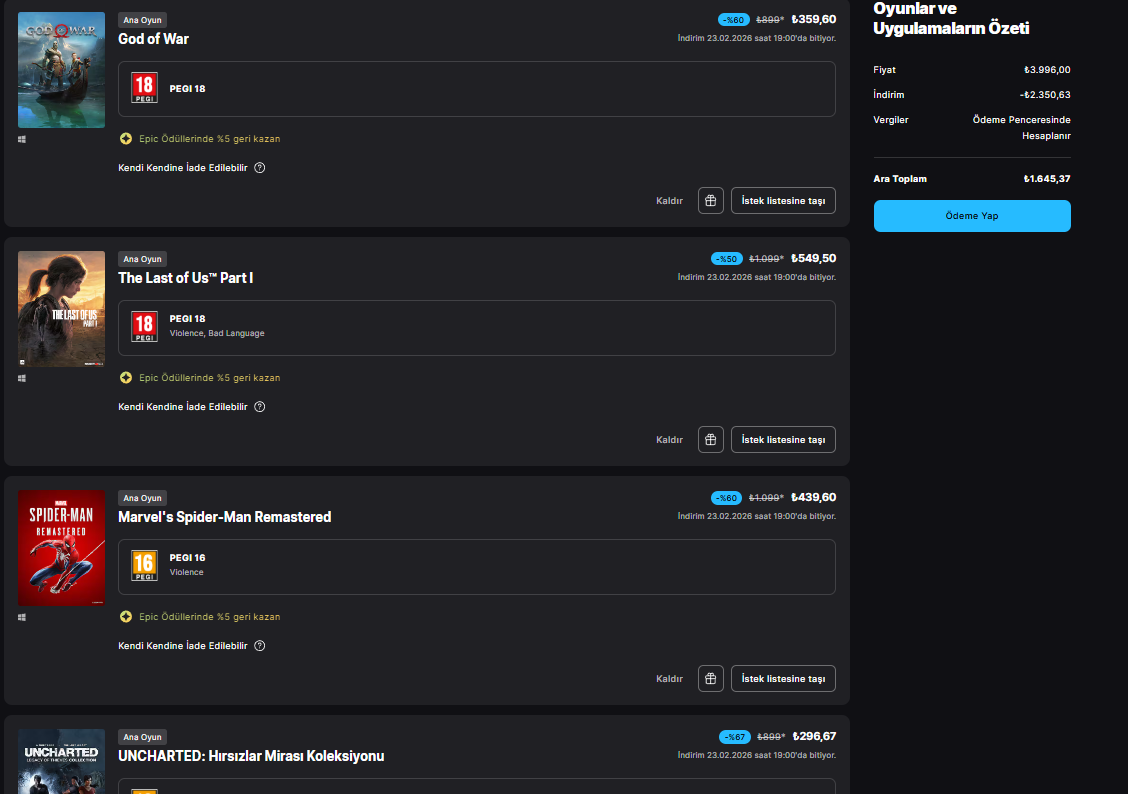Click the -%60 discount badge for God of War

pos(733,20)
